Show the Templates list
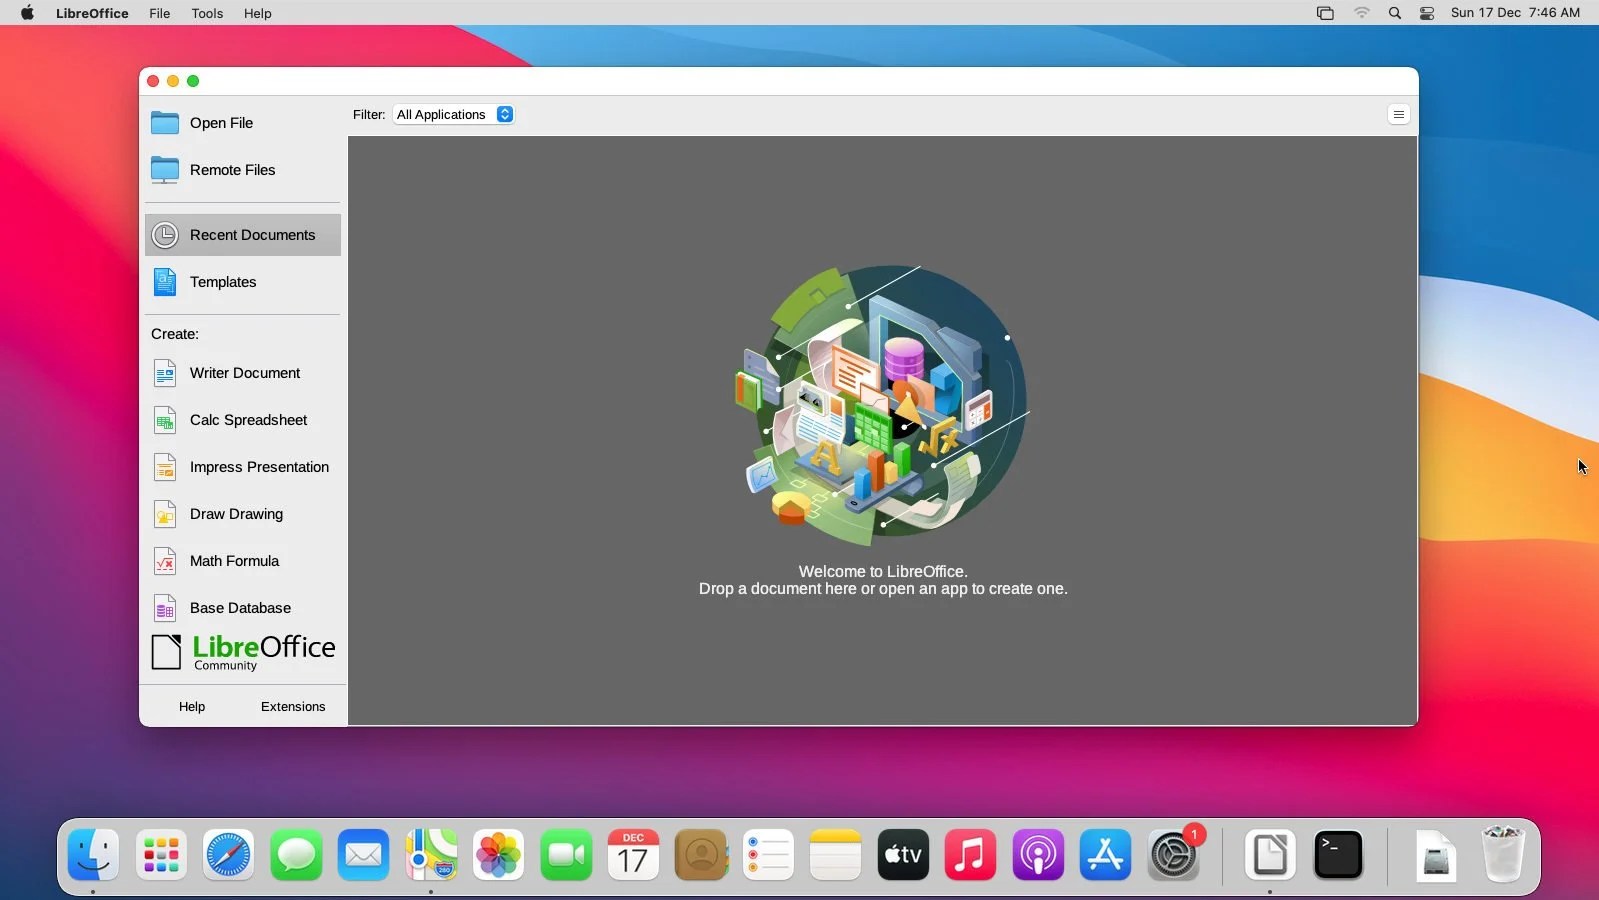The height and width of the screenshot is (900, 1599). (x=243, y=282)
